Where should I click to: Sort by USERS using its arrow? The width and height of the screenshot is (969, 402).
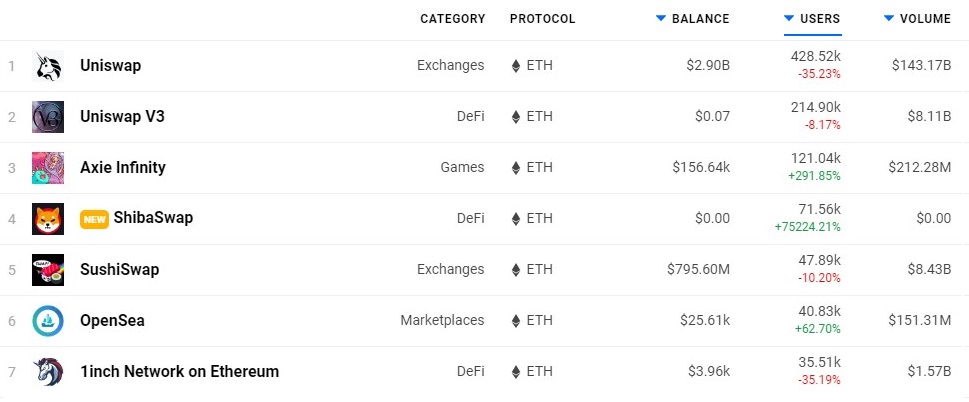coord(789,19)
